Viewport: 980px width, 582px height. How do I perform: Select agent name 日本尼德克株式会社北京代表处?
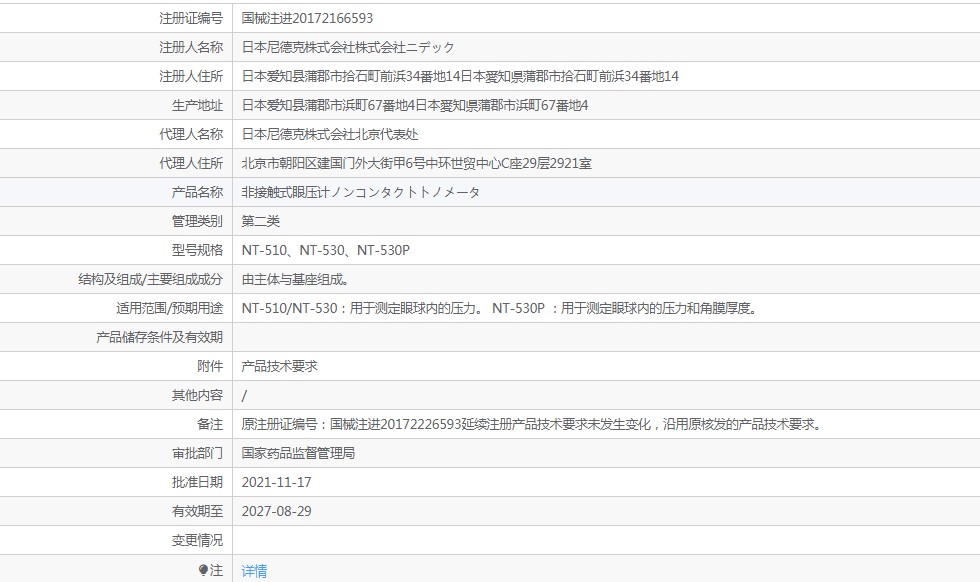(x=330, y=134)
